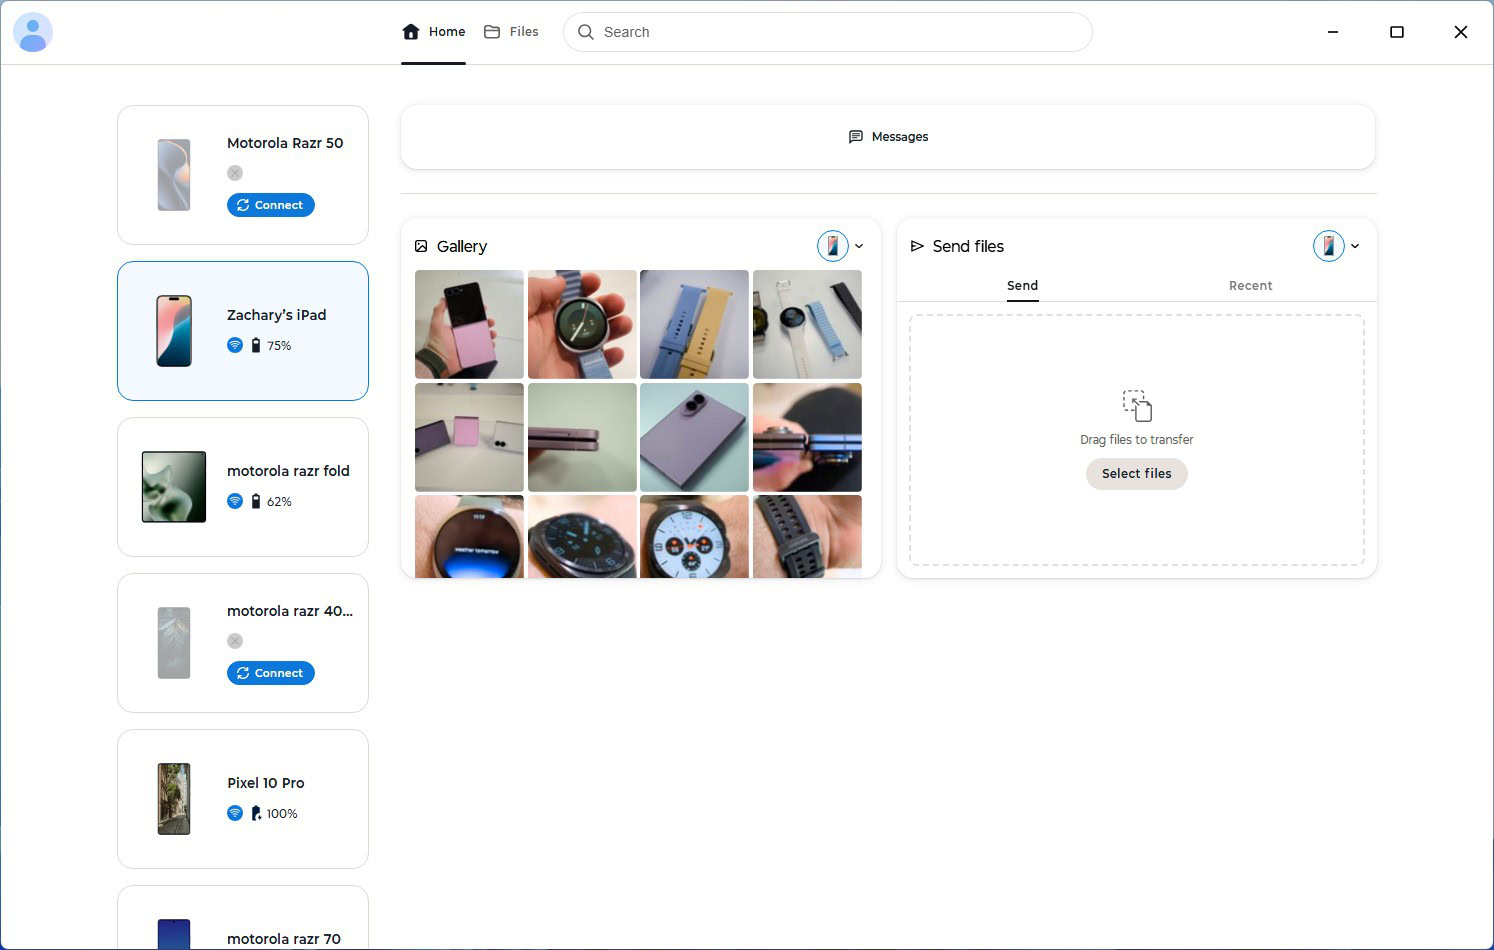The height and width of the screenshot is (950, 1494).
Task: Click the disconnected status icon for motorola razr 40
Action: pyautogui.click(x=235, y=641)
